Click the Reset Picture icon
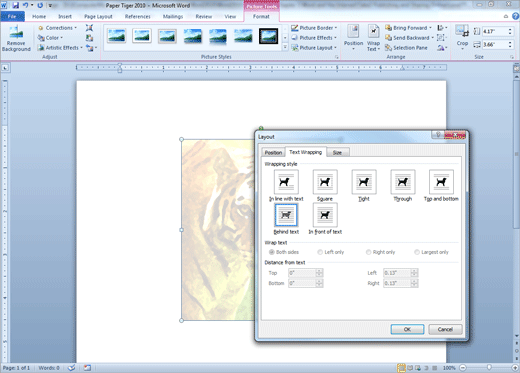Viewport: 520px width, 373px height. [x=91, y=48]
